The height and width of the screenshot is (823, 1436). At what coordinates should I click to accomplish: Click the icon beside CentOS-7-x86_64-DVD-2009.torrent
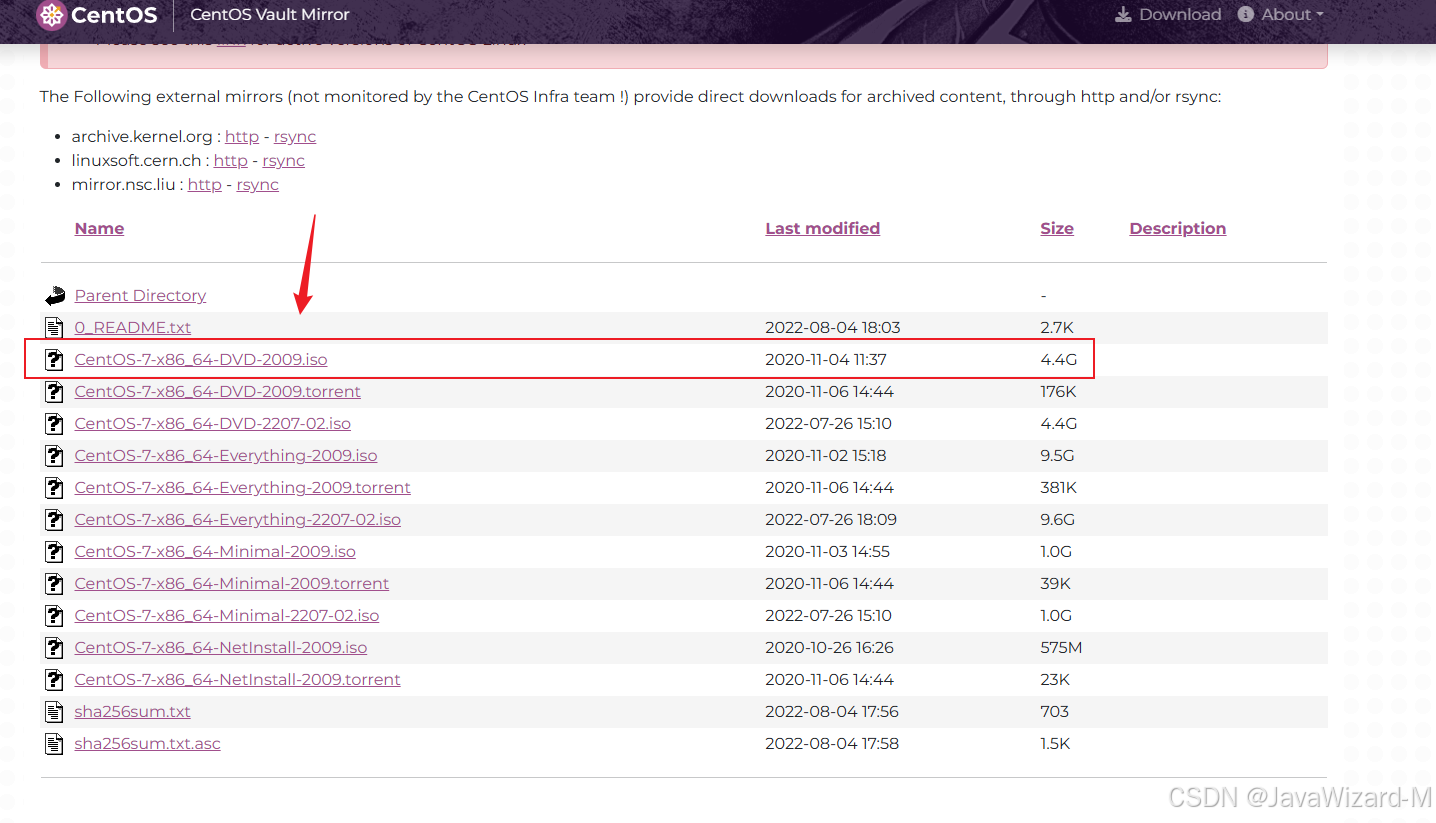(54, 392)
